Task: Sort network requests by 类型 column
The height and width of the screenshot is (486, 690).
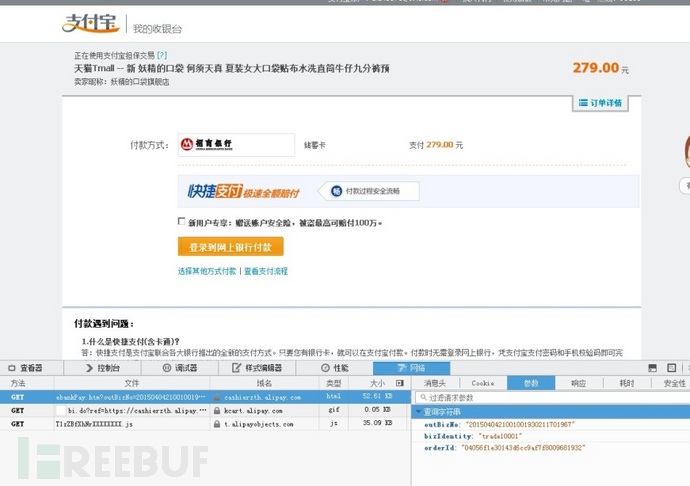Action: click(x=334, y=383)
